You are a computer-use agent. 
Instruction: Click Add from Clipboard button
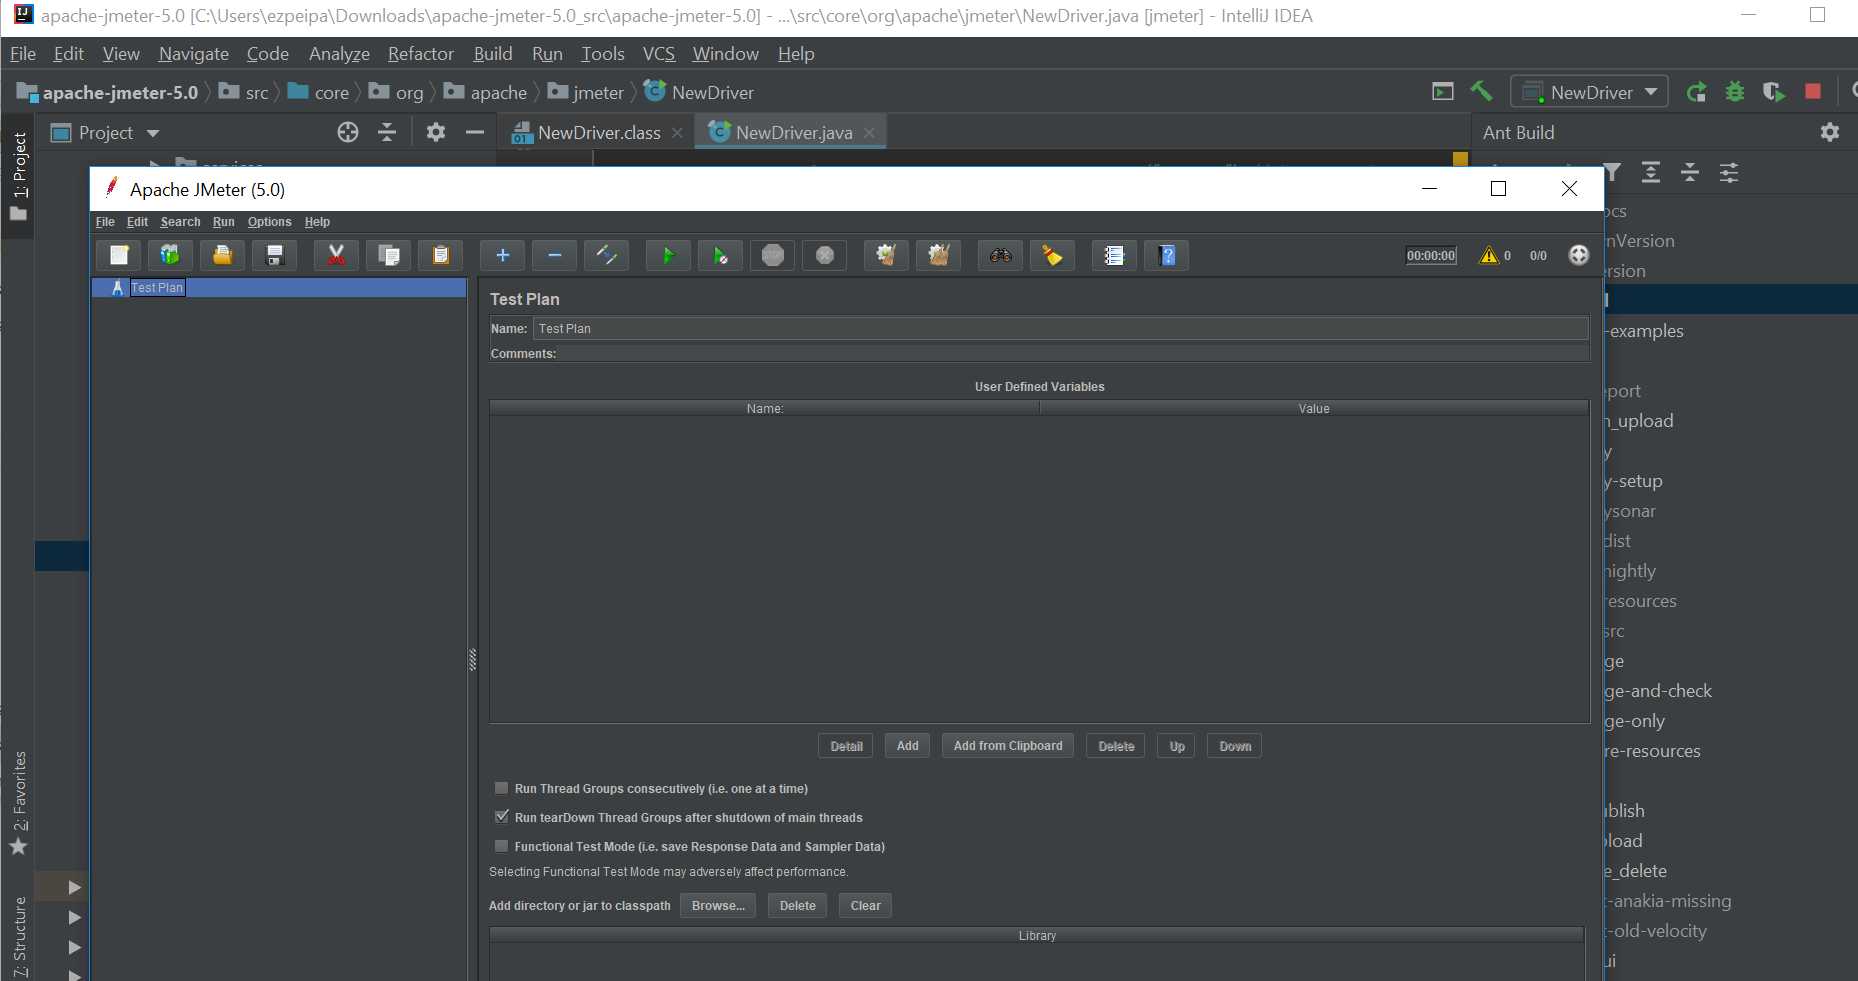[1008, 746]
